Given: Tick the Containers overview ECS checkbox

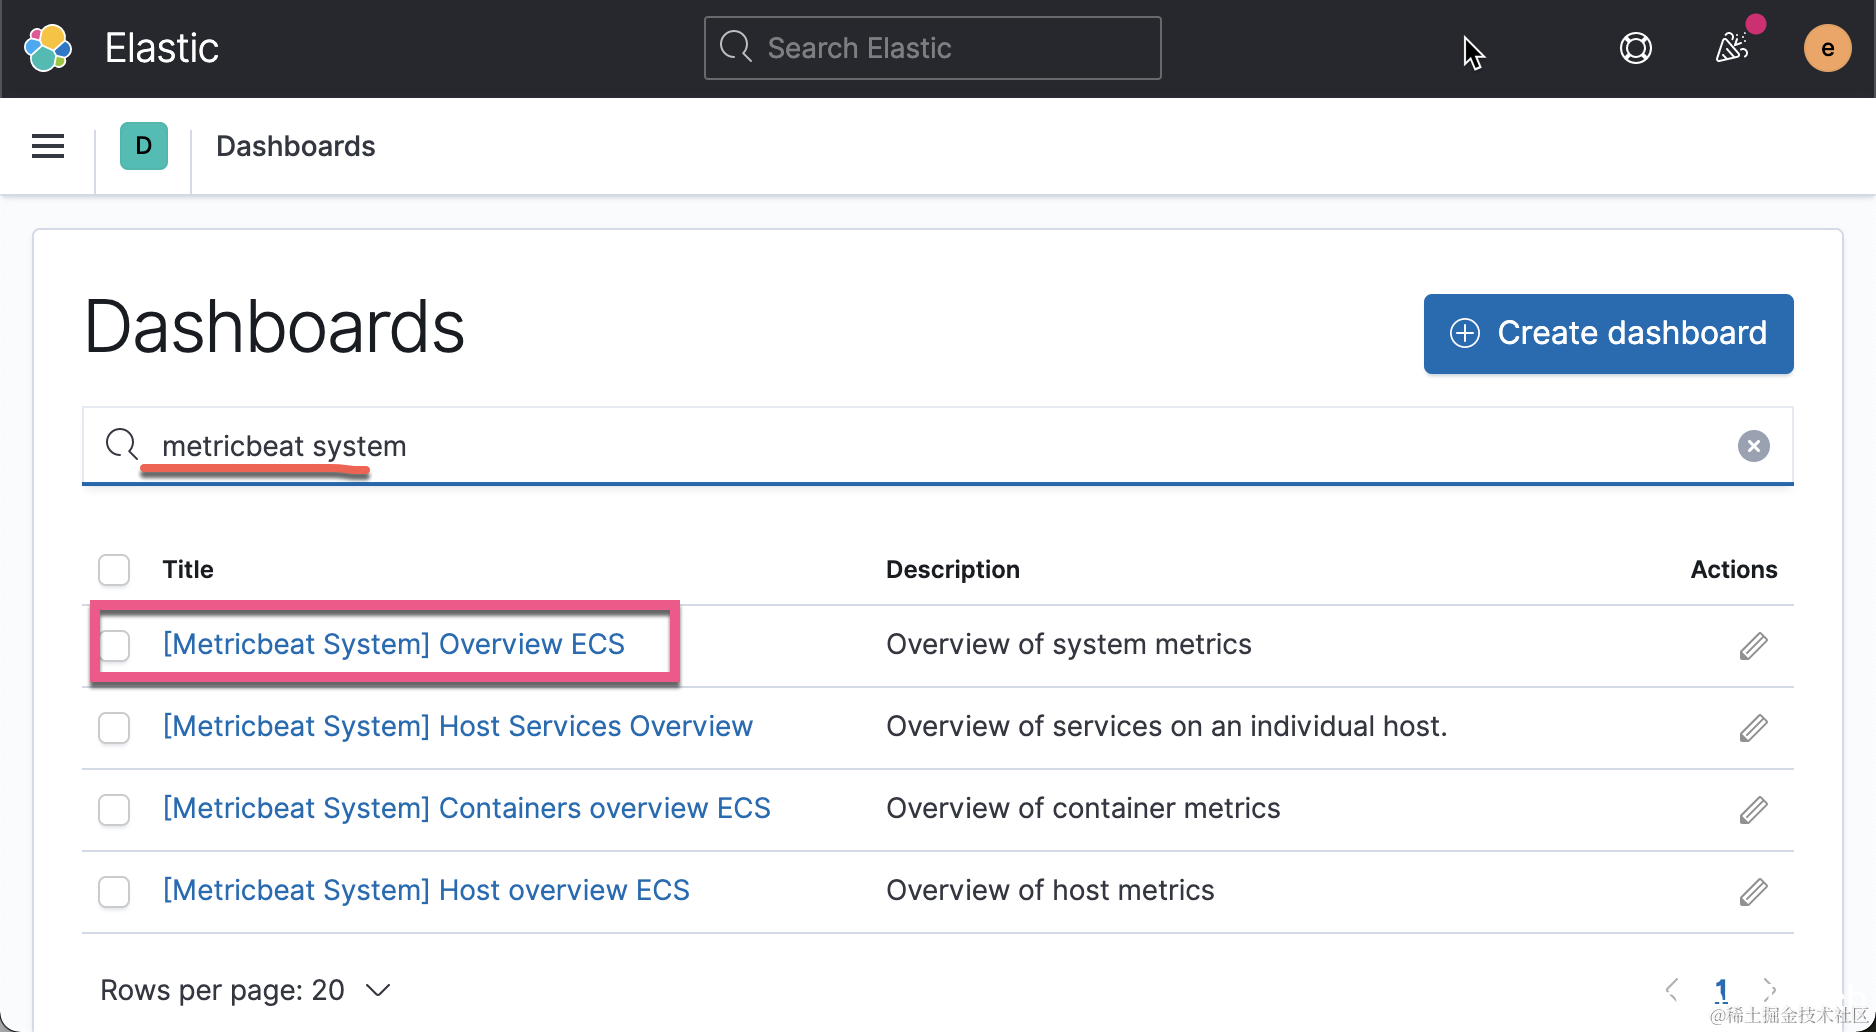Looking at the screenshot, I should point(114,810).
